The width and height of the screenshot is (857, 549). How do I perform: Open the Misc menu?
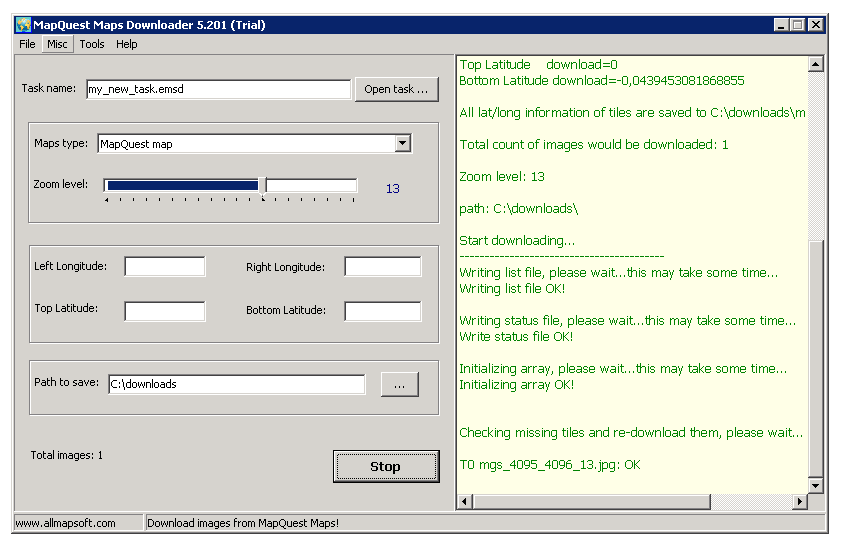57,44
